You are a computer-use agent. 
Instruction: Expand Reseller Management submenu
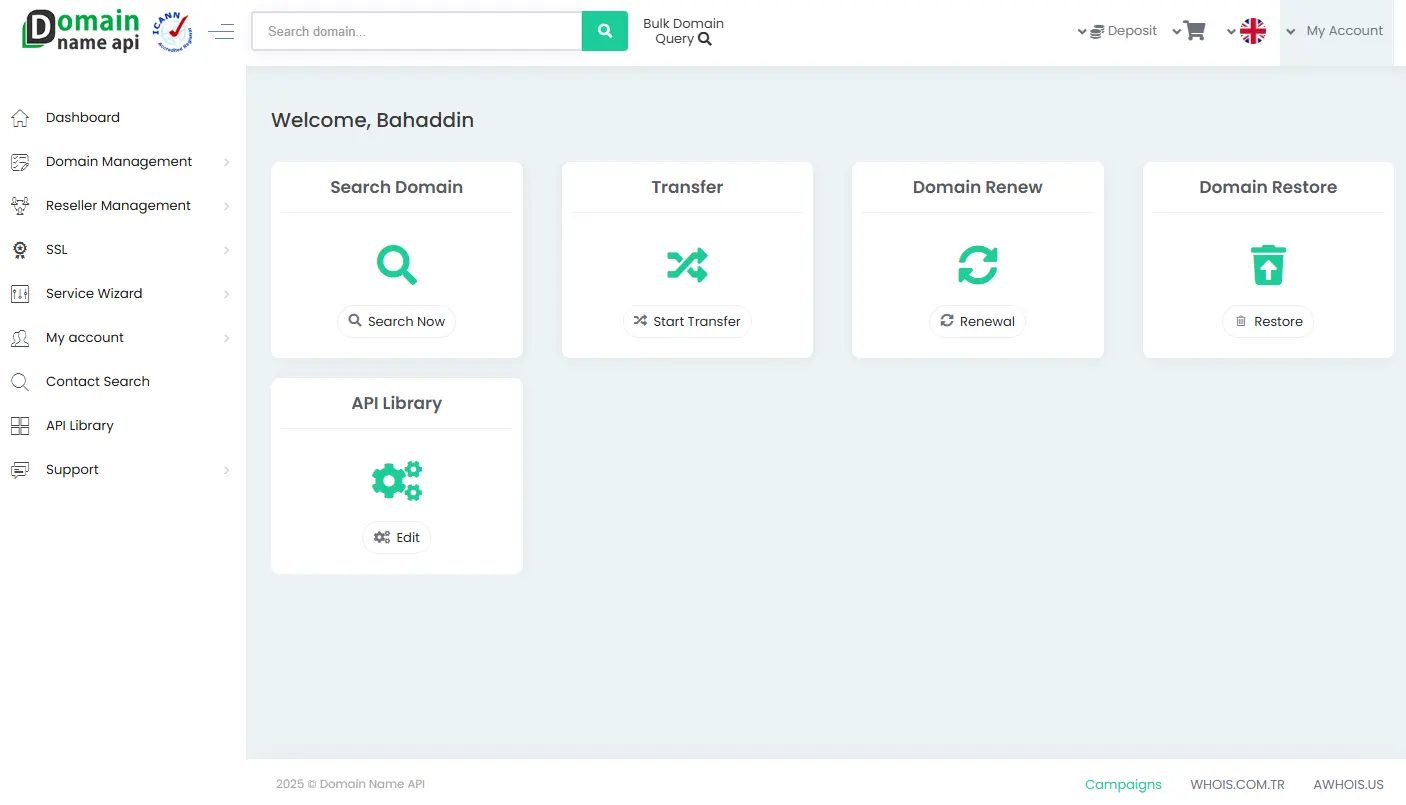pos(118,206)
